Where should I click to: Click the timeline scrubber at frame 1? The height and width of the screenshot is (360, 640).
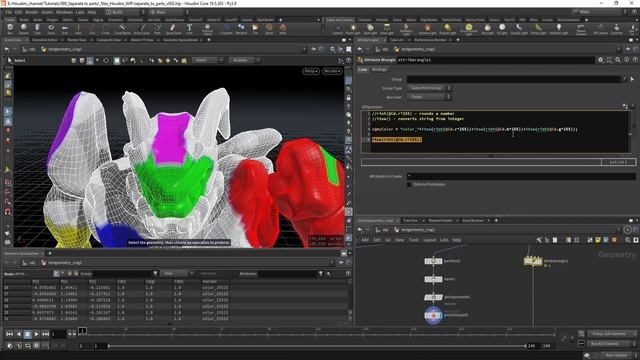click(x=82, y=330)
